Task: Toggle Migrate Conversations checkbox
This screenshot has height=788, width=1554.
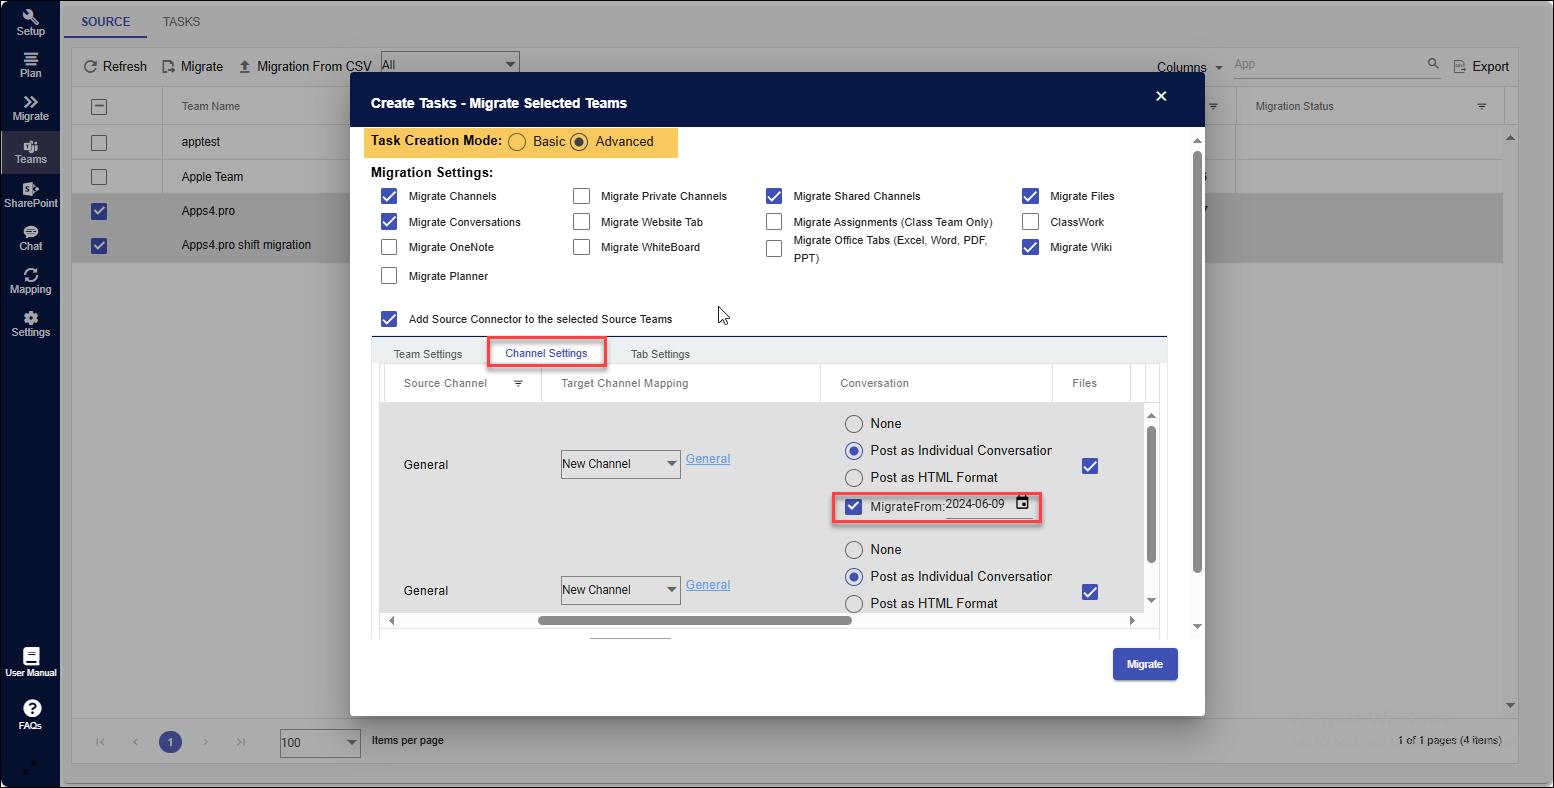Action: (389, 222)
